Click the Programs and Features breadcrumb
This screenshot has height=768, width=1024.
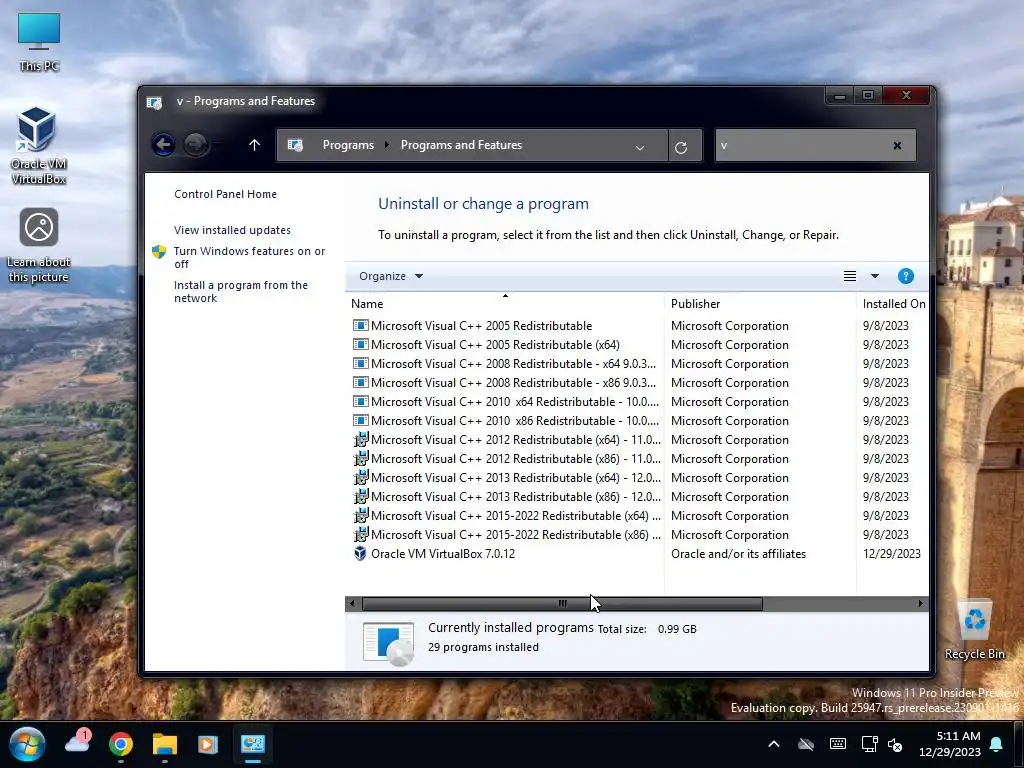[x=461, y=145]
